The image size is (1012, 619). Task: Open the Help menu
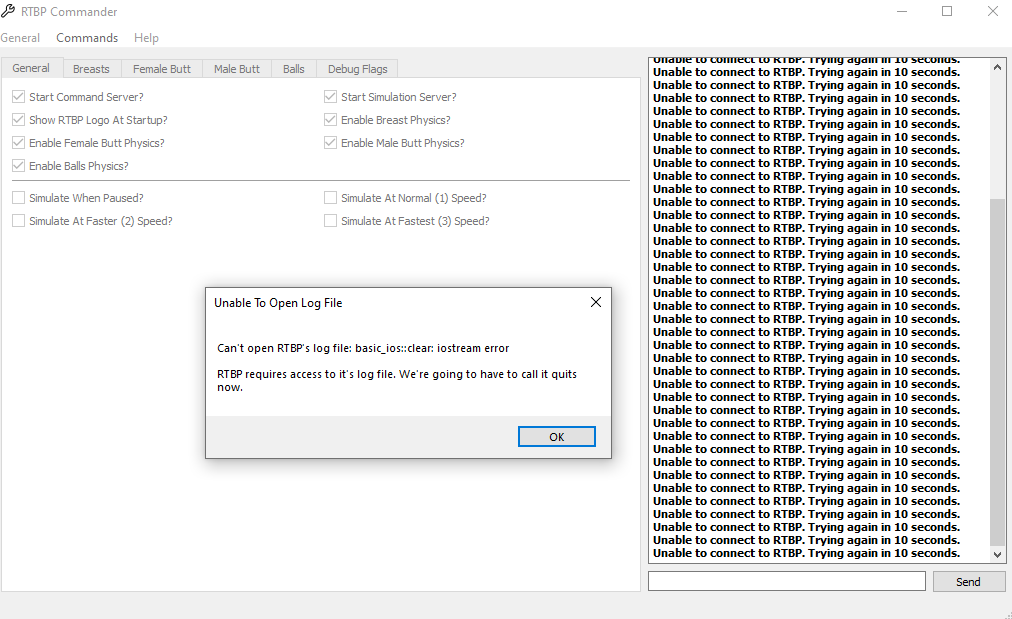pos(146,38)
